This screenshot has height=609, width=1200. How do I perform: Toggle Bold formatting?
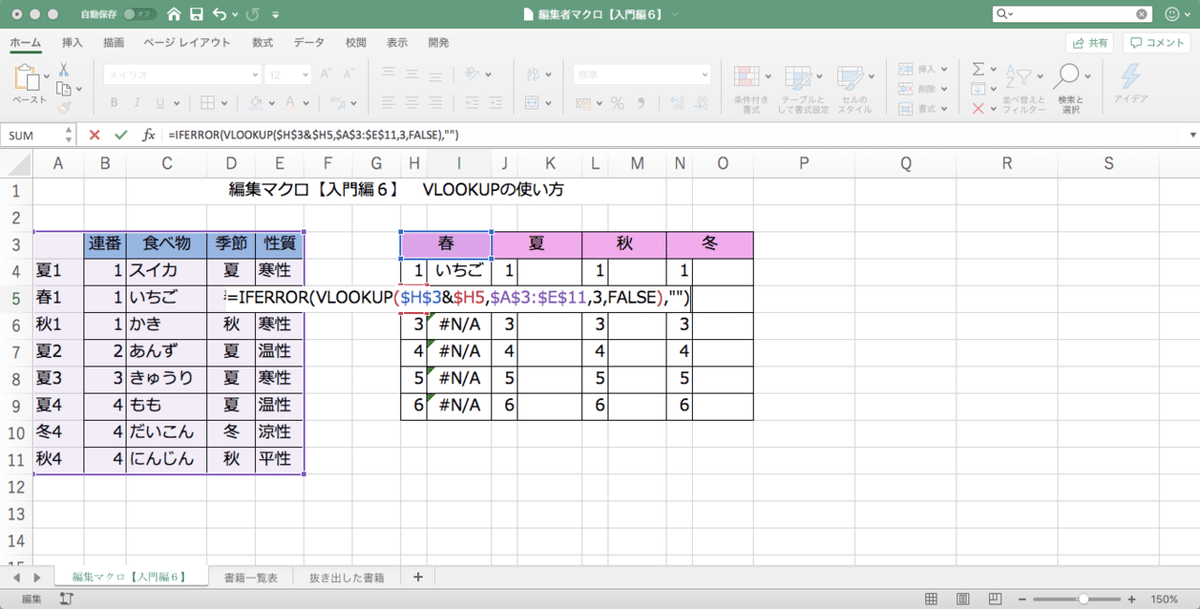[114, 103]
